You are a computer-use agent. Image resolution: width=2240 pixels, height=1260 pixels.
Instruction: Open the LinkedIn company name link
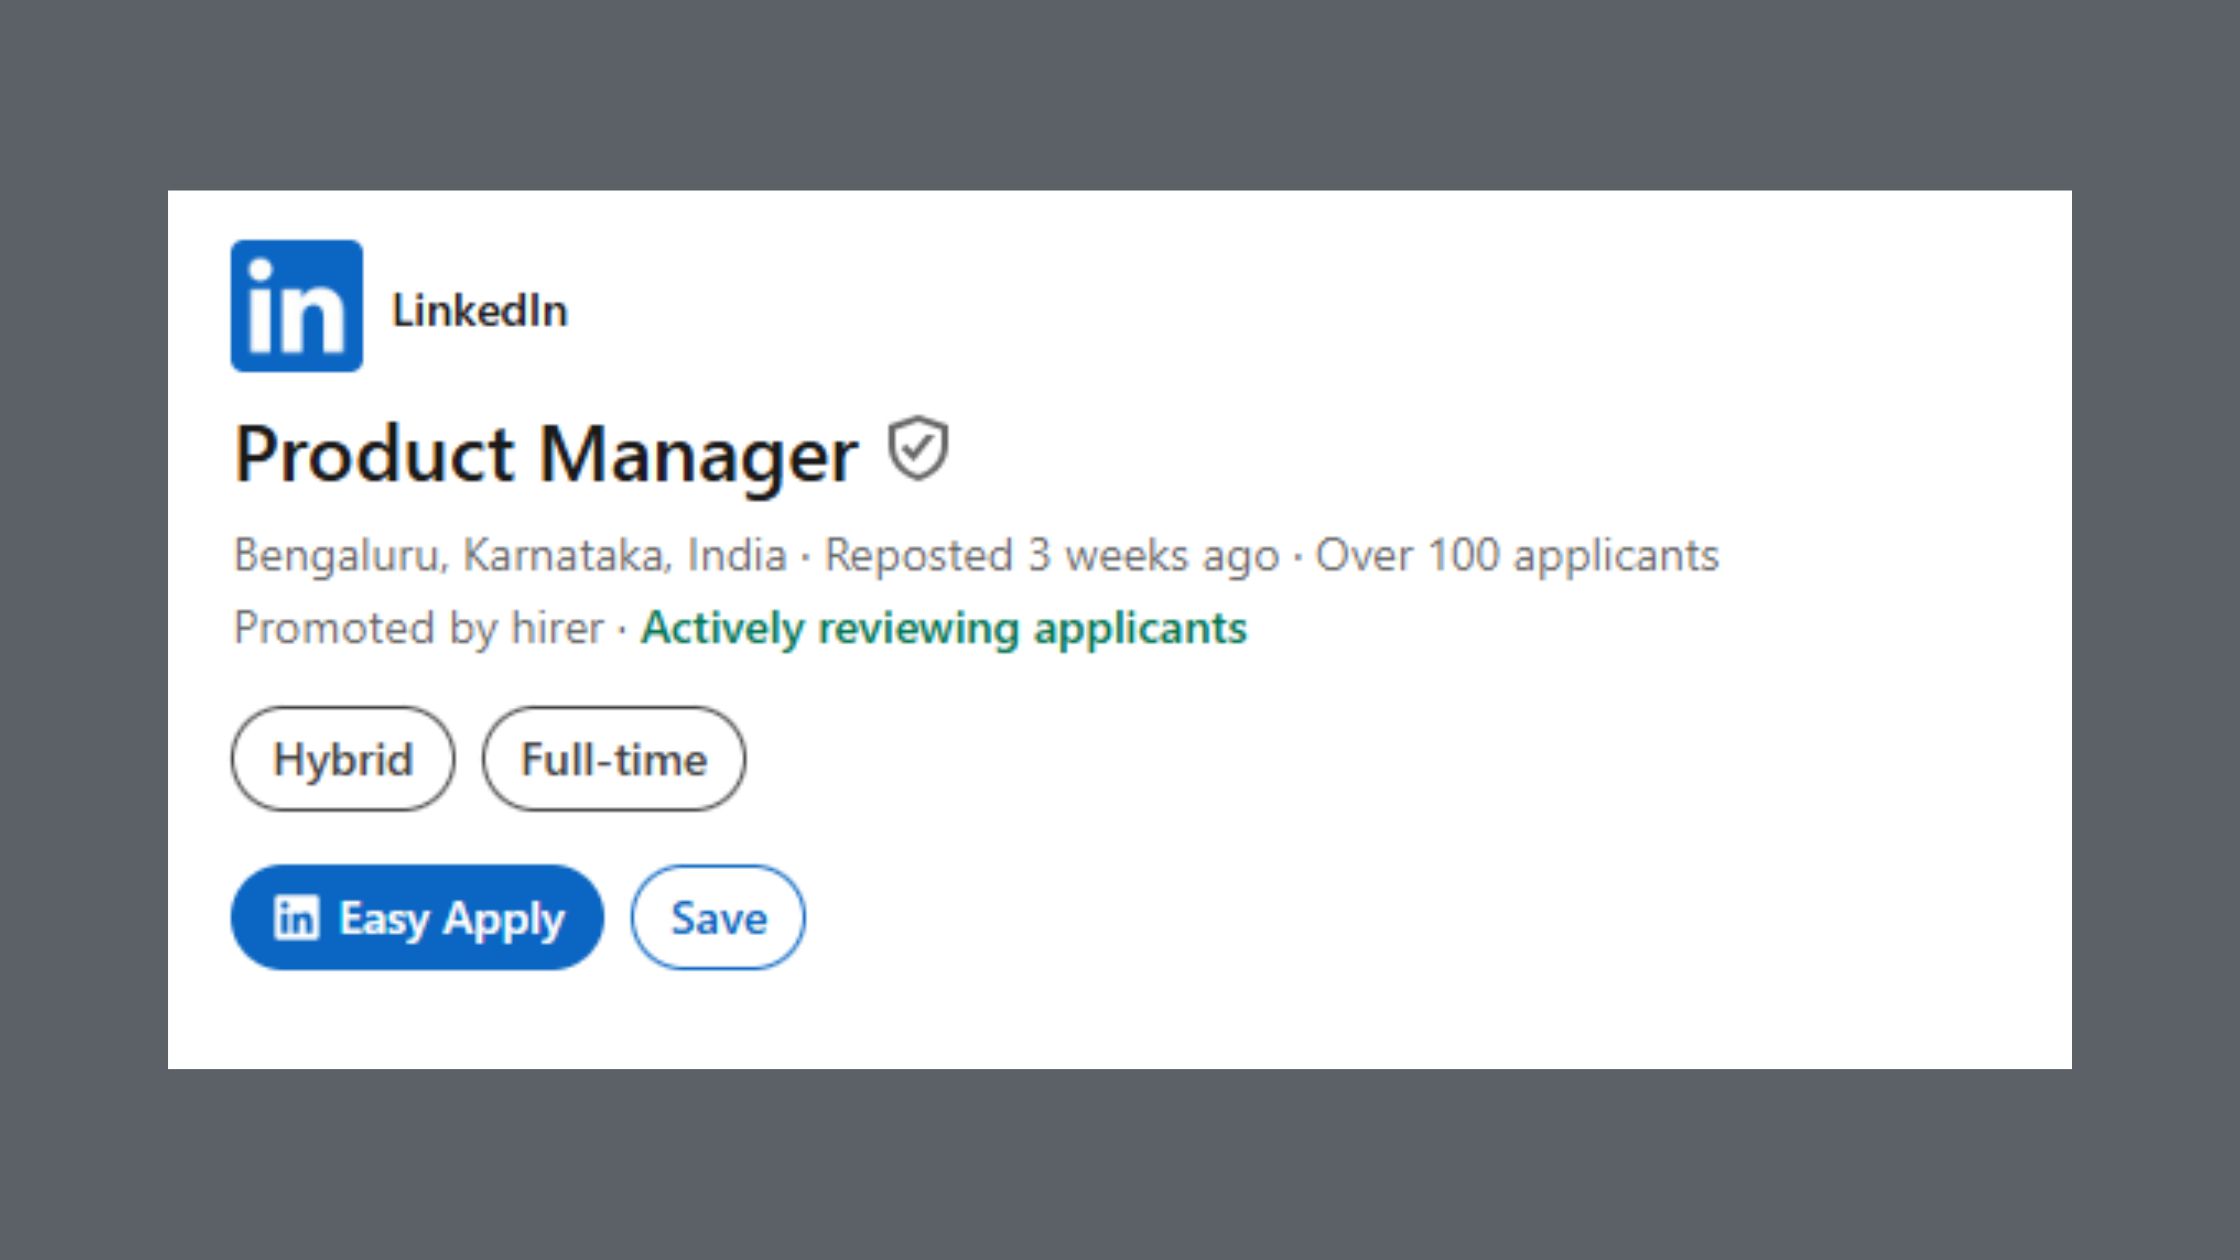(480, 310)
